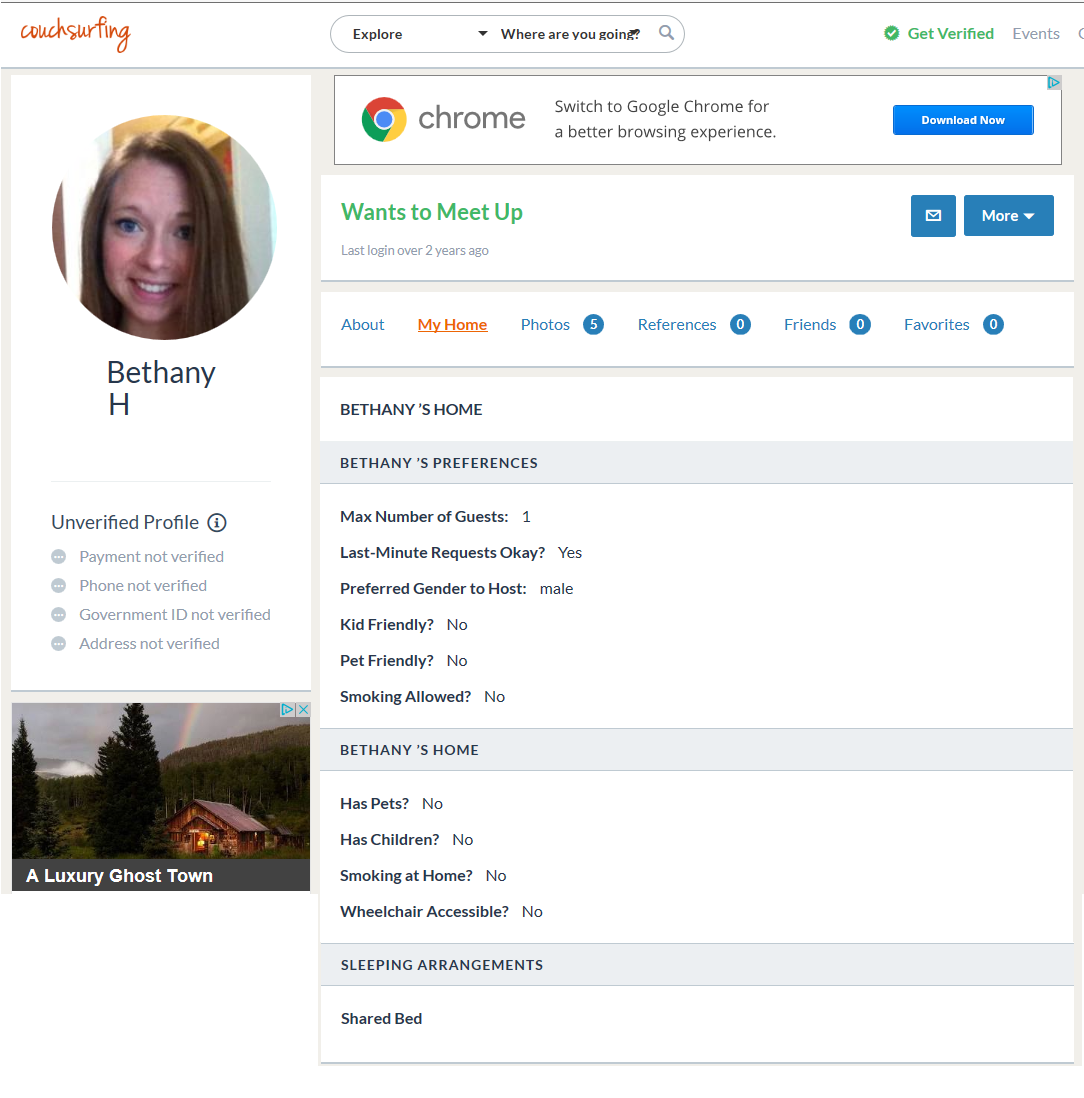Click the circular profile photo
The image size is (1084, 1098).
click(164, 227)
